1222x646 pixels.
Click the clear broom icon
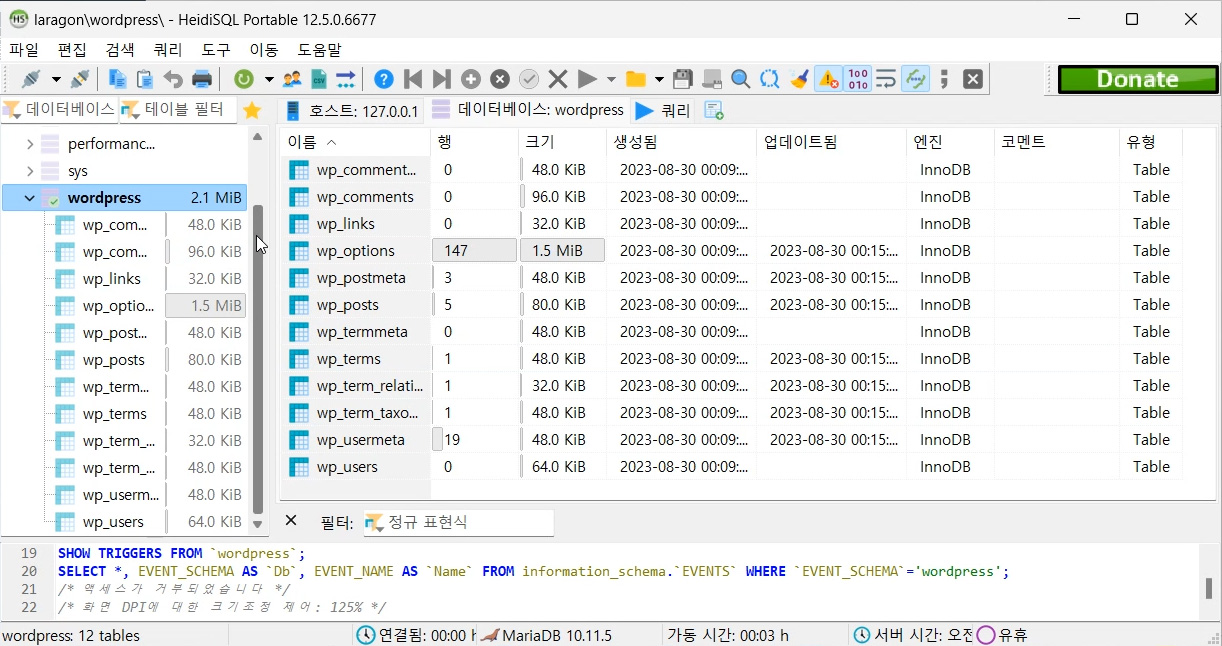click(798, 79)
